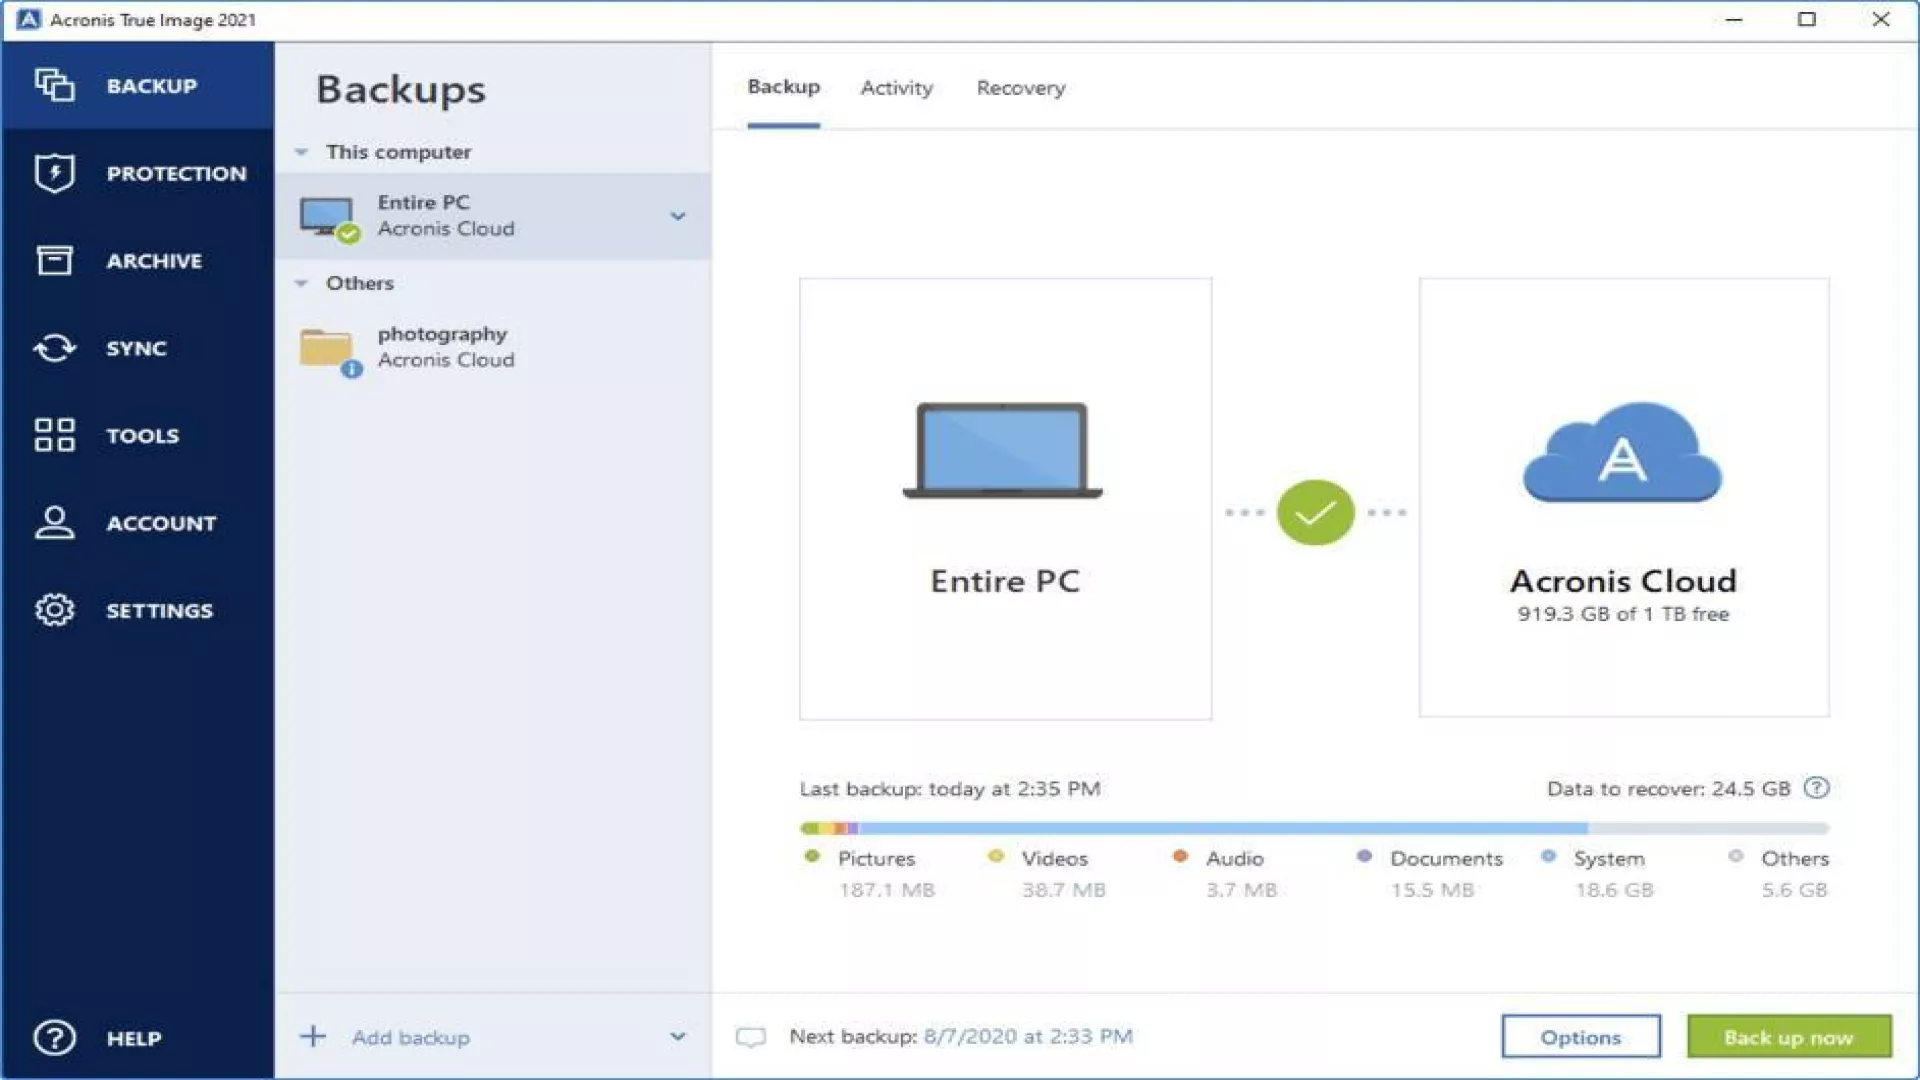This screenshot has height=1080, width=1920.
Task: Switch to the Recovery tab
Action: pyautogui.click(x=1020, y=88)
